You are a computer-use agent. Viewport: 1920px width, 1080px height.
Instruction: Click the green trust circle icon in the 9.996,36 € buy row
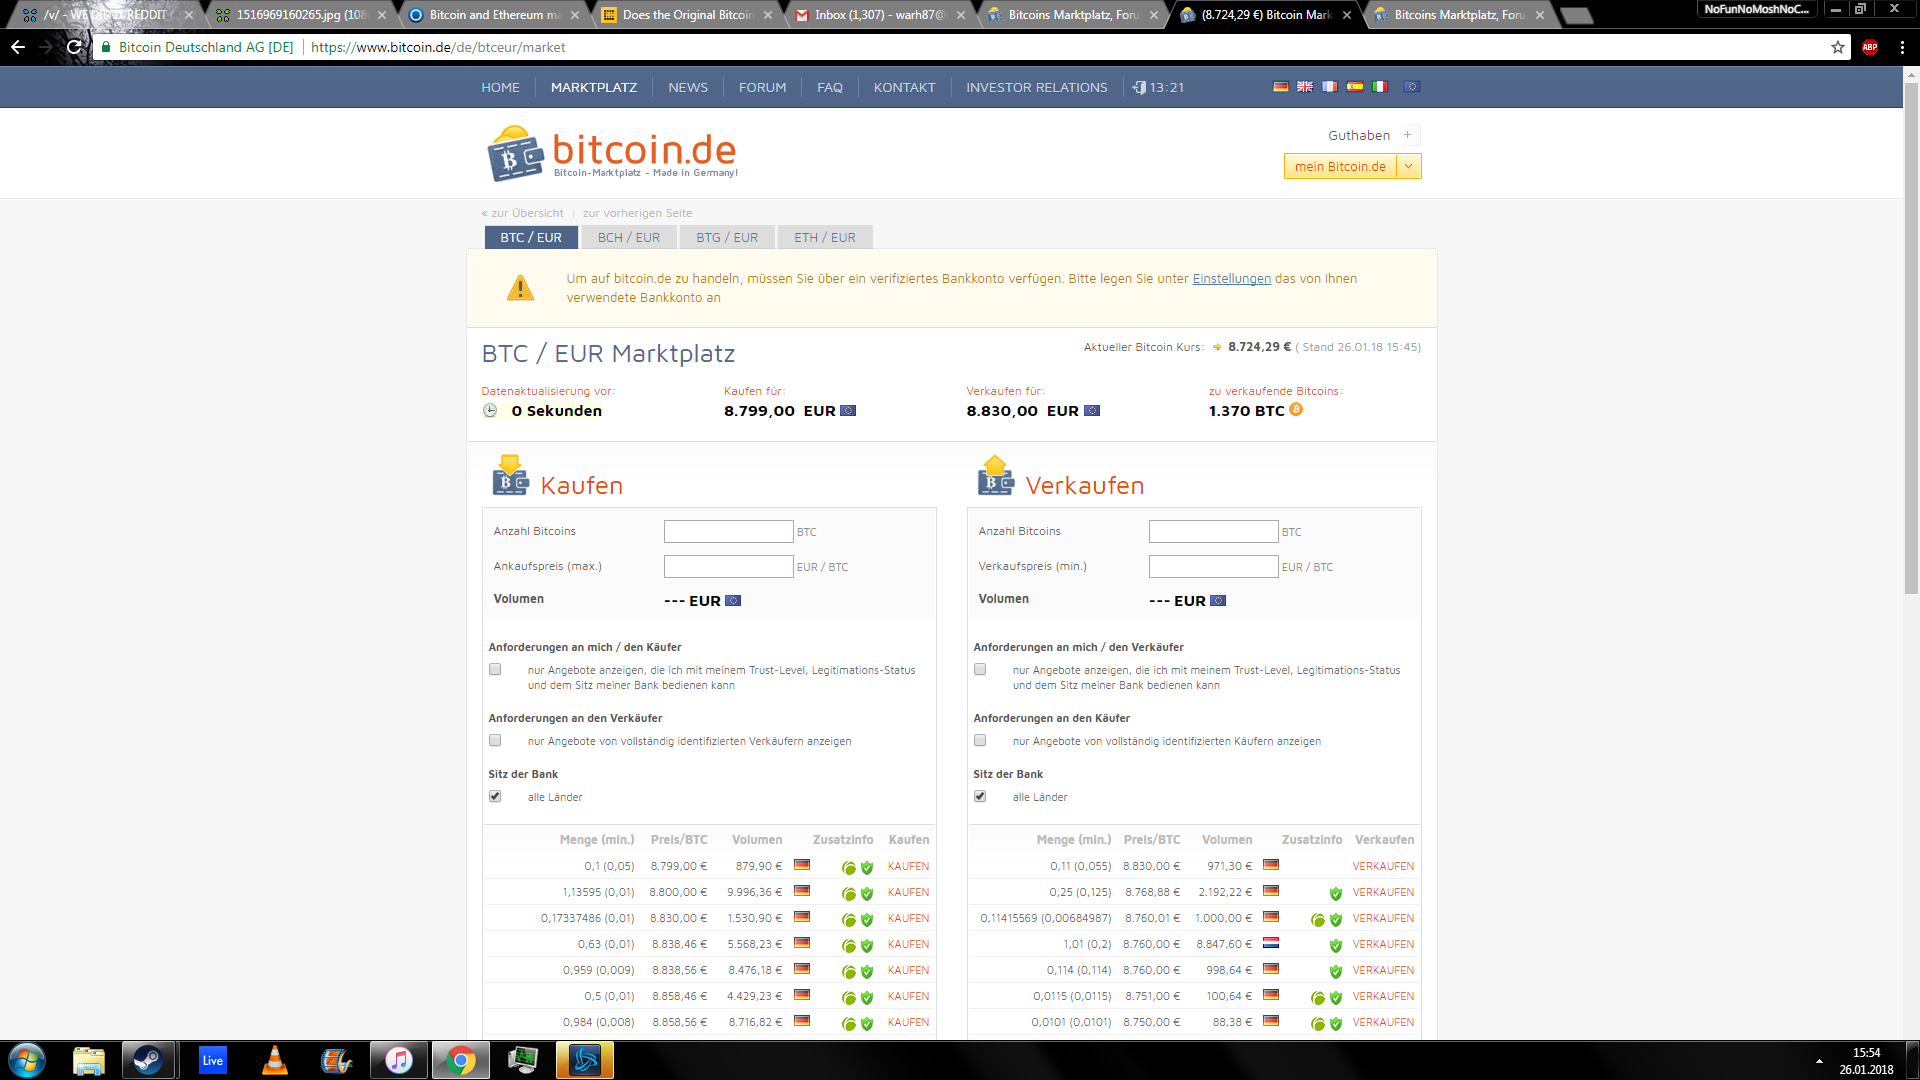tap(848, 893)
